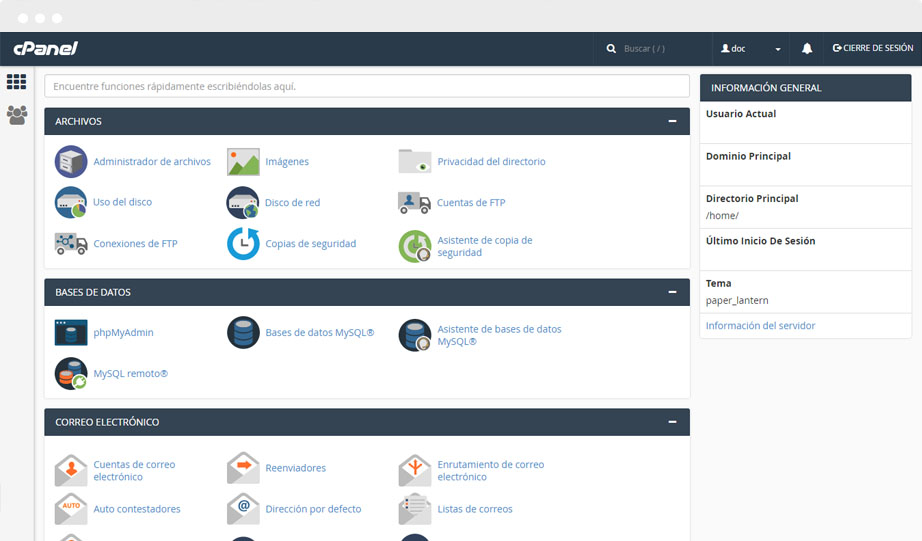The width and height of the screenshot is (922, 541).
Task: Click Cuentas de correo electrónico link
Action: pyautogui.click(x=134, y=470)
